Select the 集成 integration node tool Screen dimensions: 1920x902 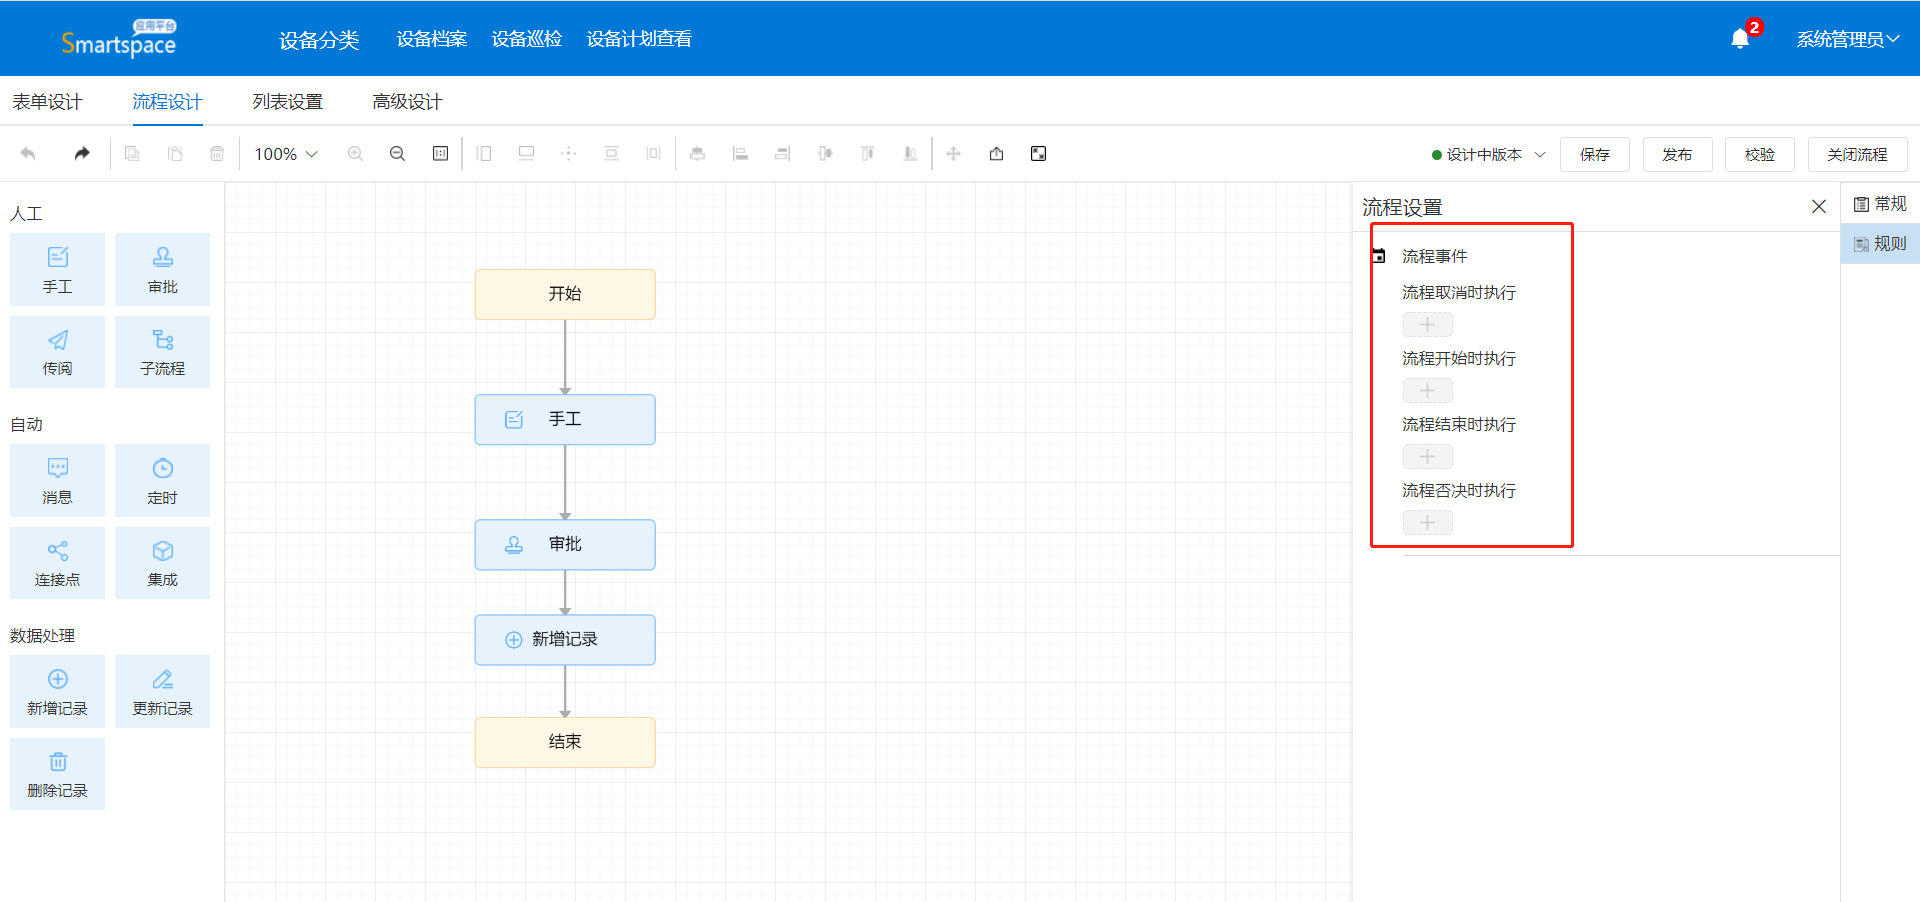click(162, 563)
